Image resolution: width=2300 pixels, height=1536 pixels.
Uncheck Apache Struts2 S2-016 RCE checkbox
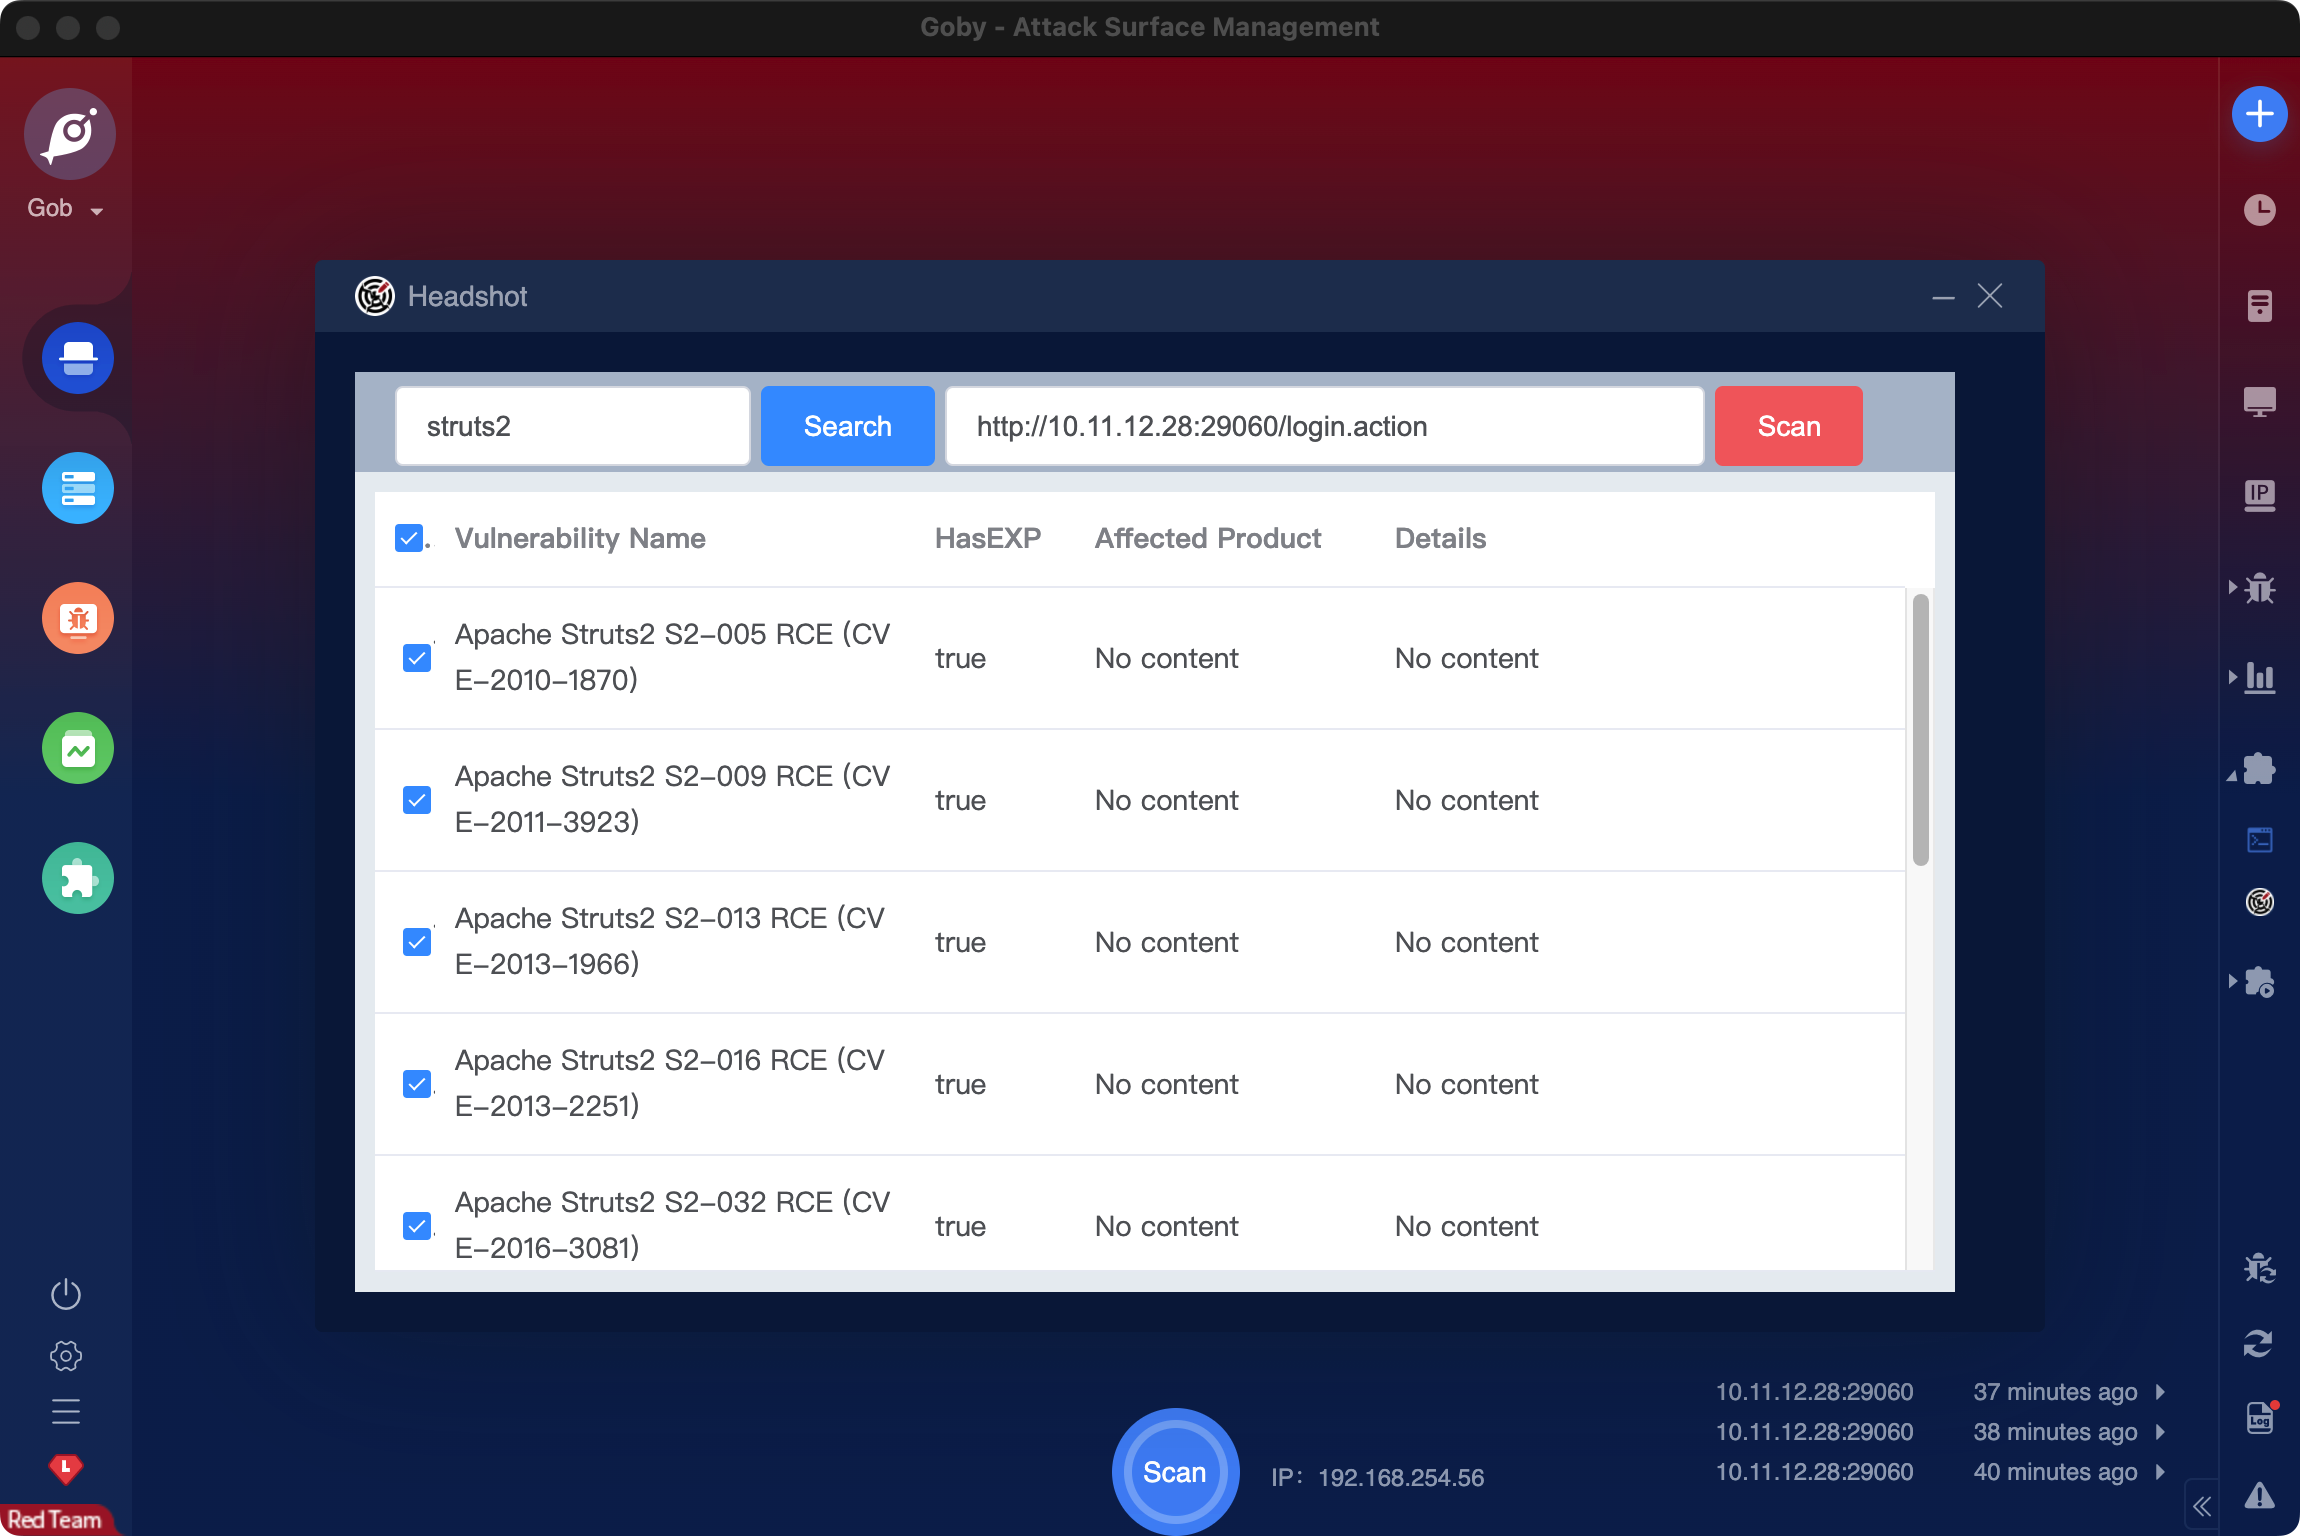pyautogui.click(x=417, y=1084)
